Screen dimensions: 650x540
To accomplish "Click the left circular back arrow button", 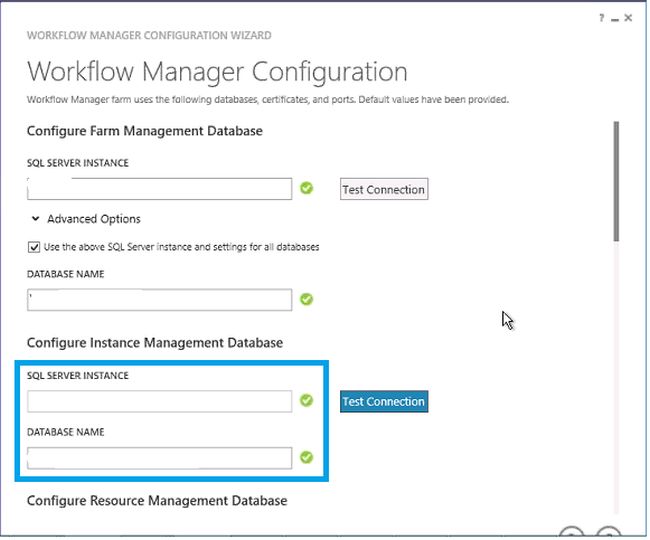I will click(x=571, y=534).
